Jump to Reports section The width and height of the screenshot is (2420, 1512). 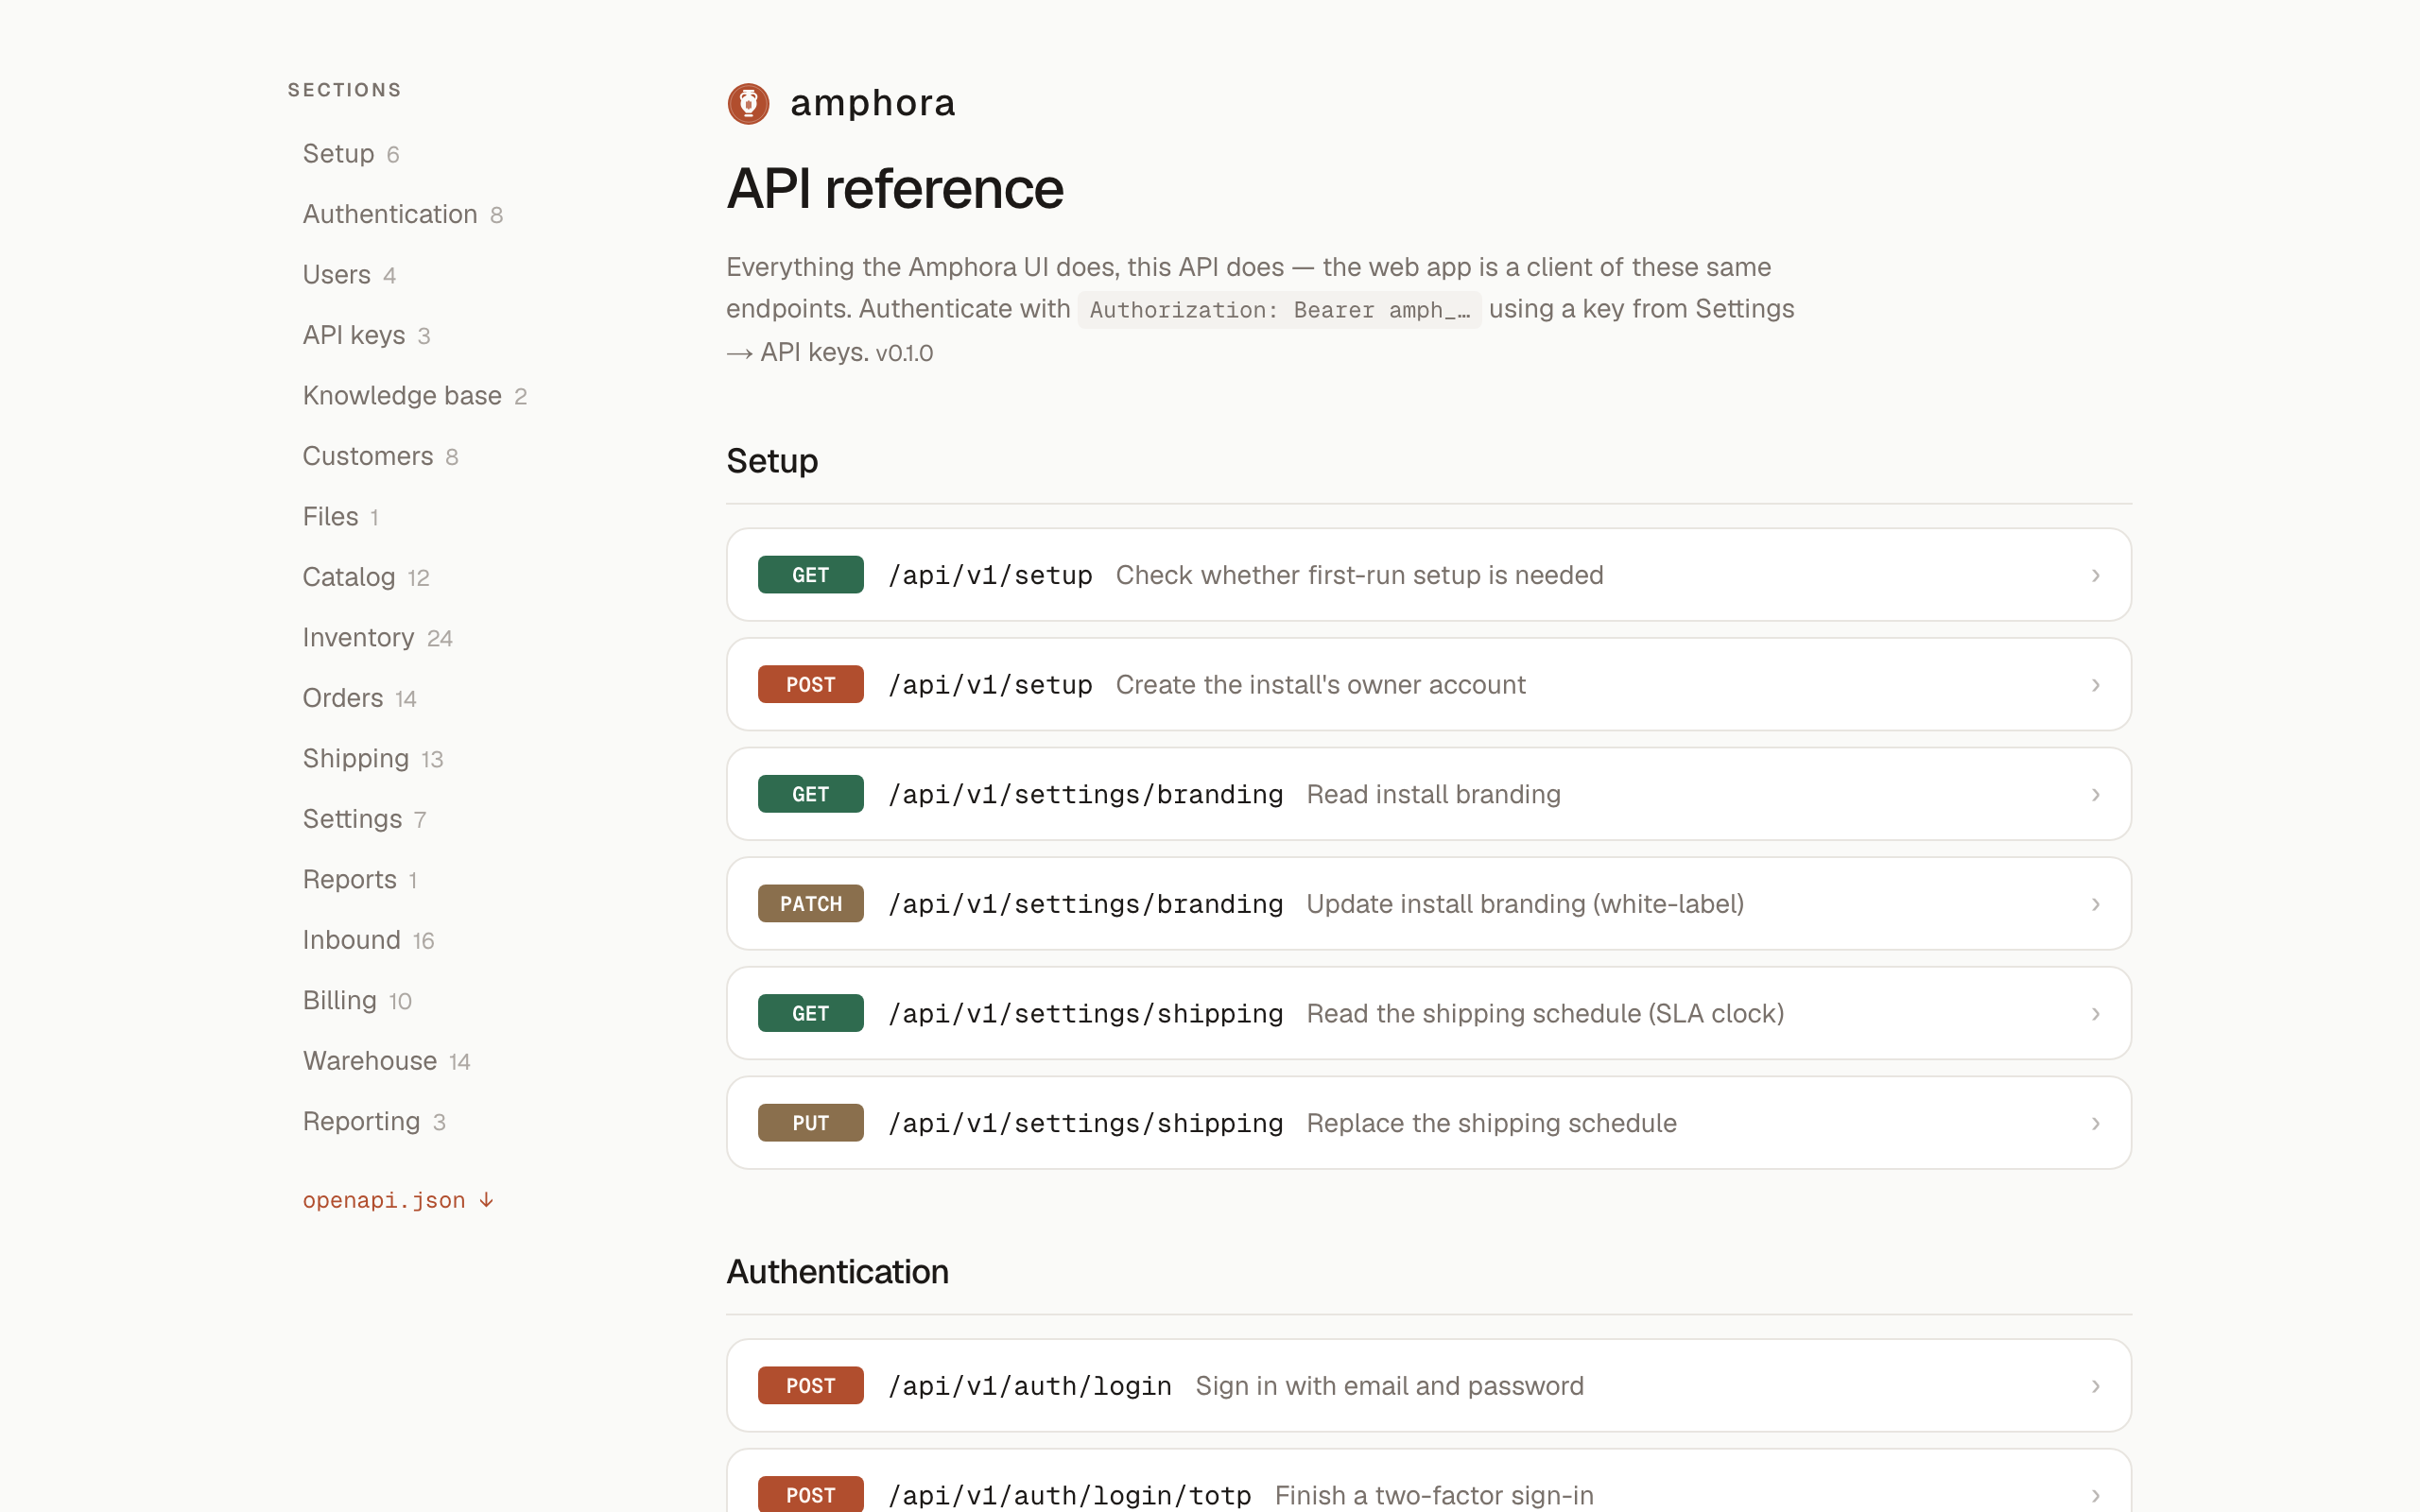tap(360, 880)
